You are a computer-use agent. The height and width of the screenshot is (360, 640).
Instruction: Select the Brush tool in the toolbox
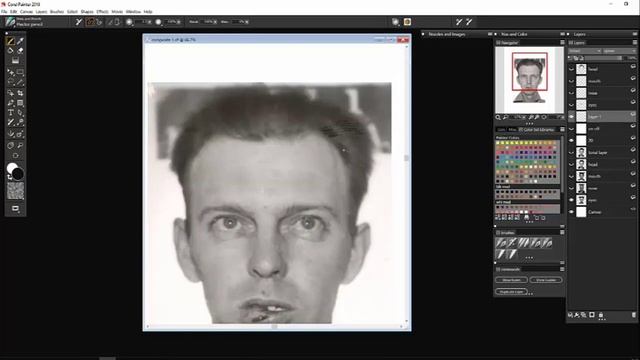click(x=11, y=41)
